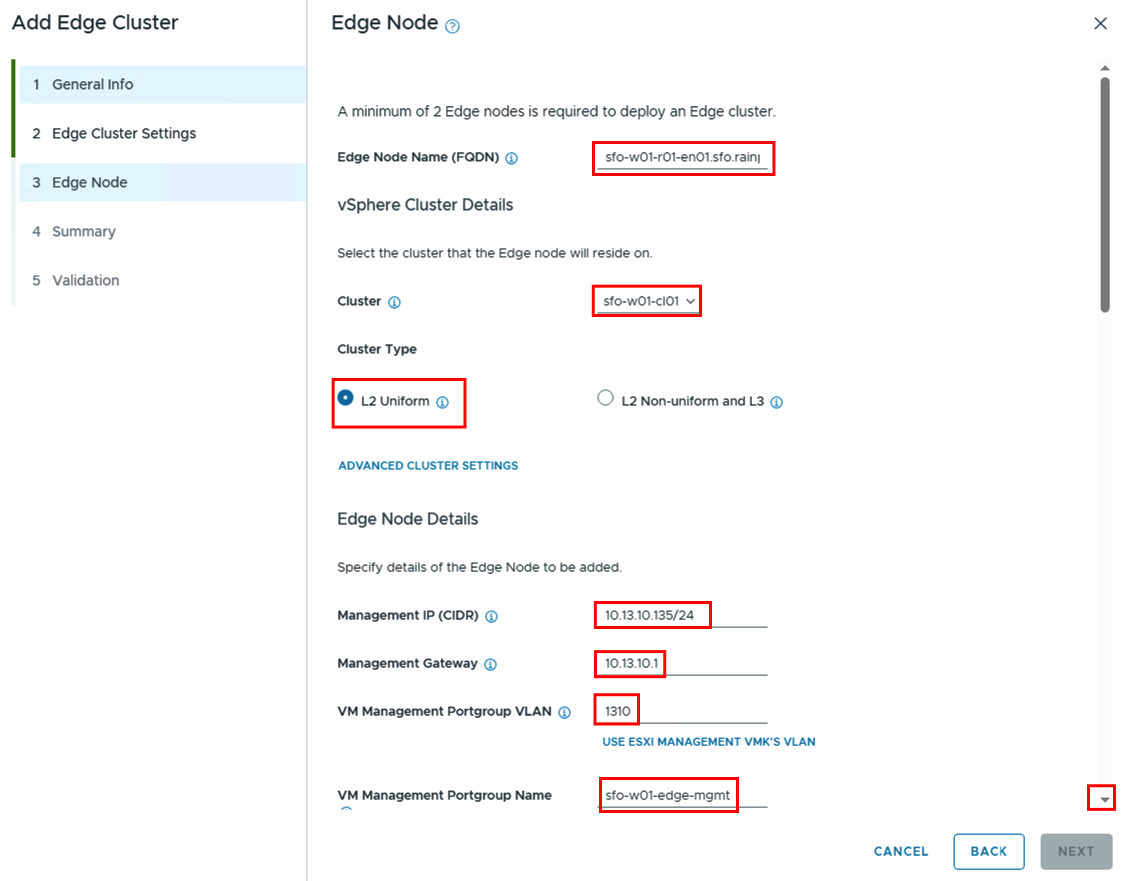This screenshot has width=1129, height=881.
Task: Click Use ESXi Management VMK's VLAN link
Action: pos(708,742)
